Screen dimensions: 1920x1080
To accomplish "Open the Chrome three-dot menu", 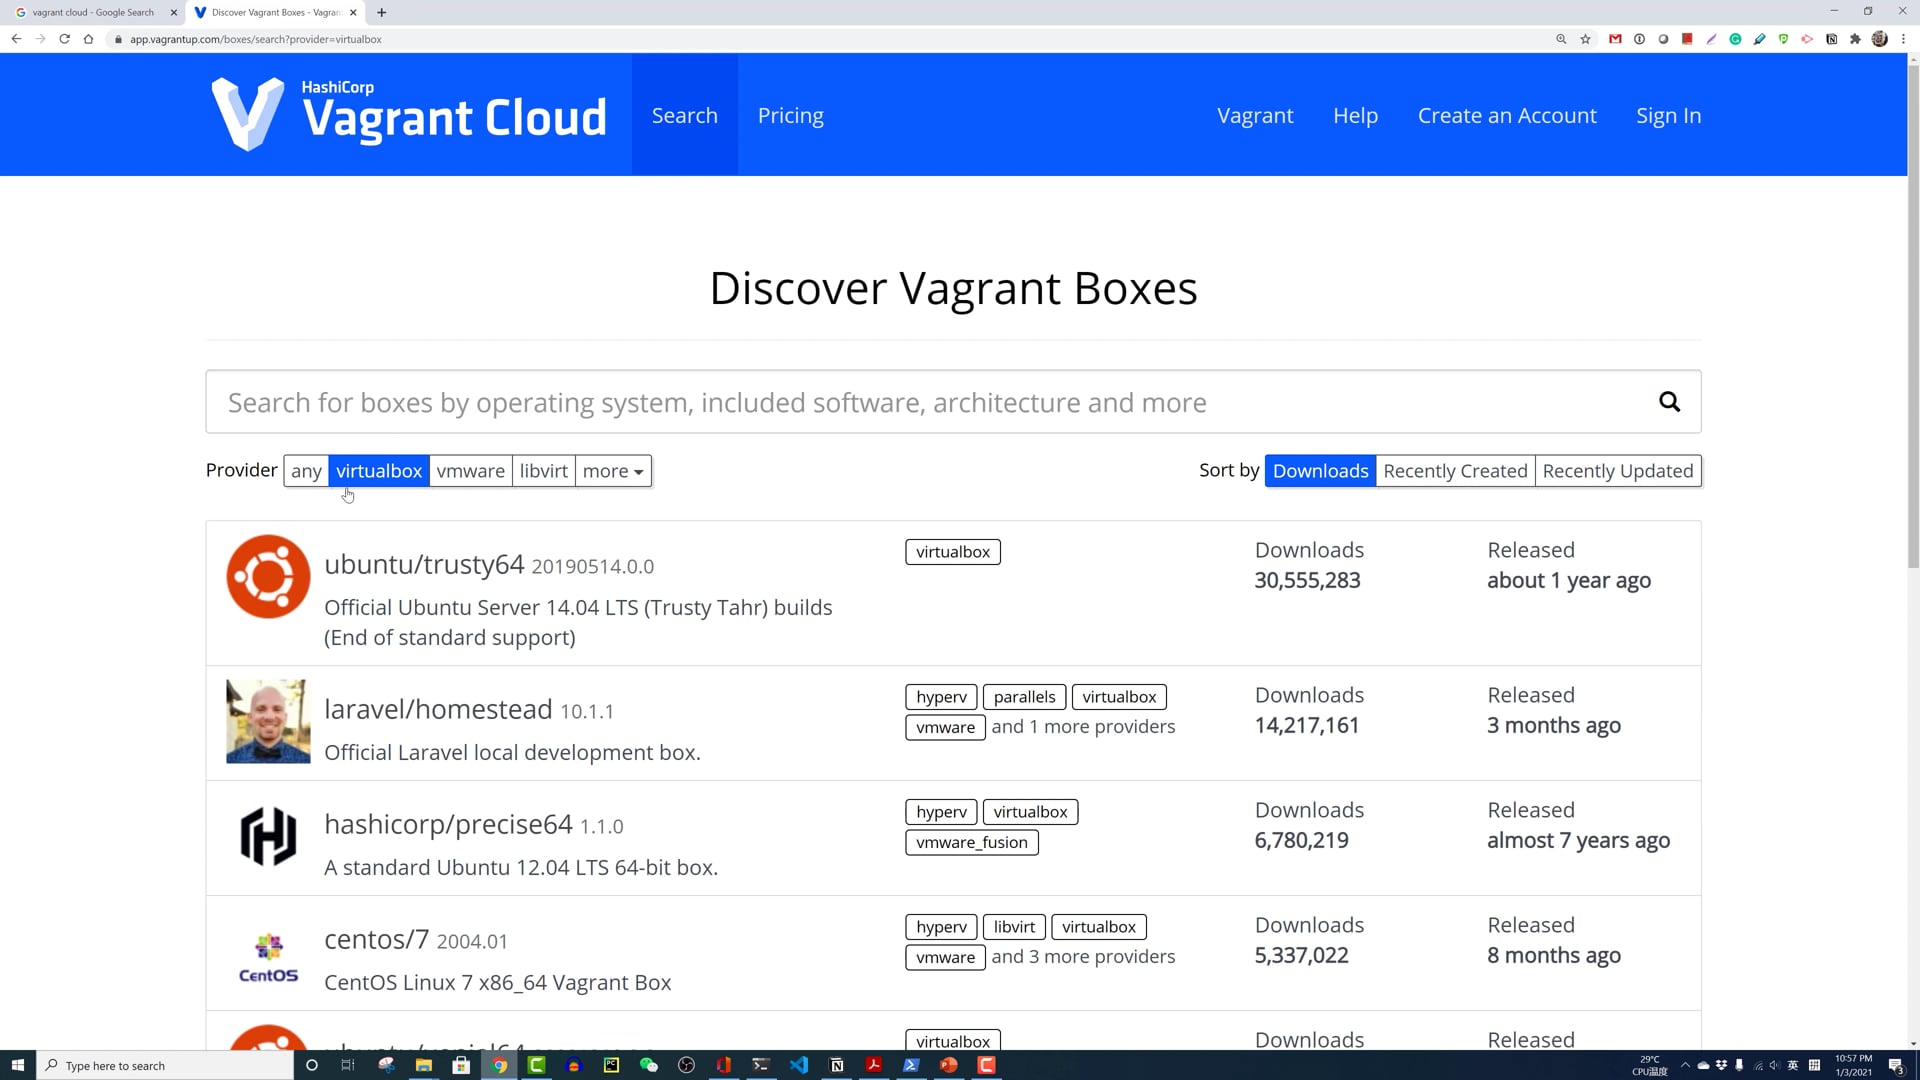I will [1904, 39].
